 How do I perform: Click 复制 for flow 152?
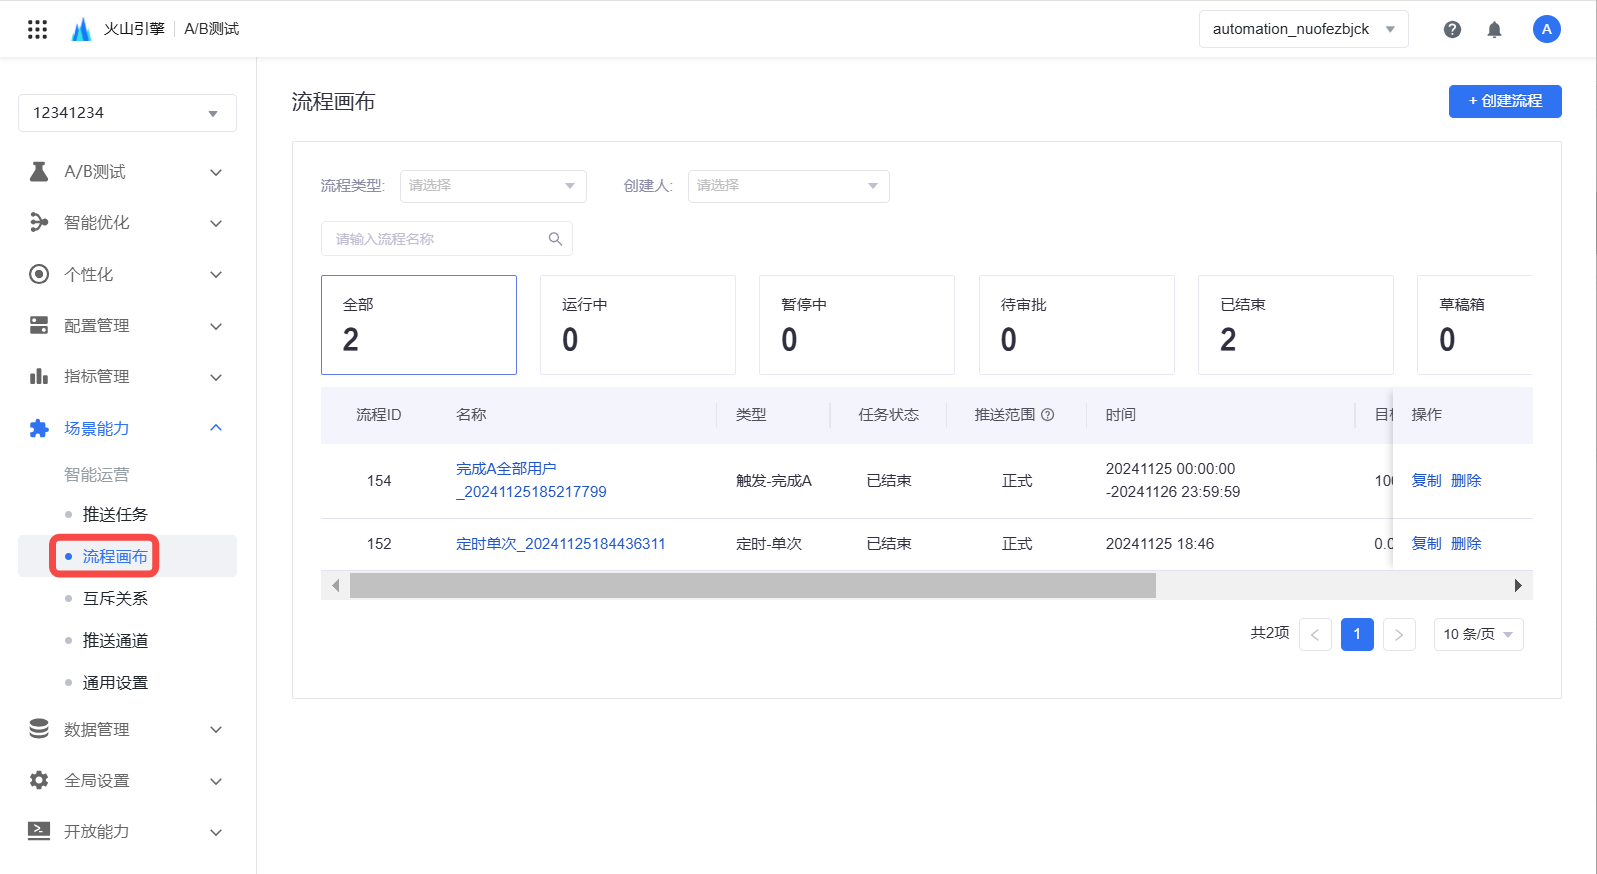click(1426, 543)
